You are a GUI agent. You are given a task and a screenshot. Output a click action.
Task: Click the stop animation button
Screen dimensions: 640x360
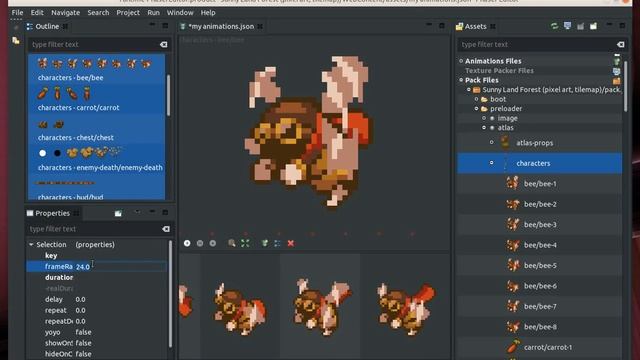click(x=213, y=243)
